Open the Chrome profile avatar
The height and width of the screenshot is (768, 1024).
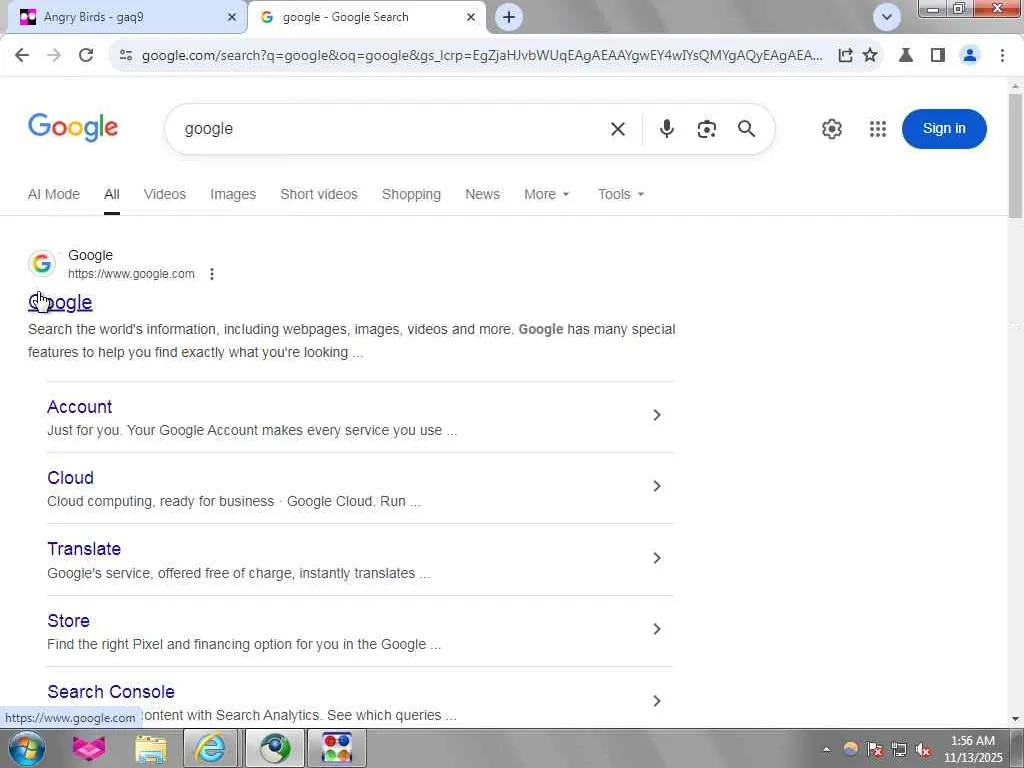pyautogui.click(x=970, y=56)
